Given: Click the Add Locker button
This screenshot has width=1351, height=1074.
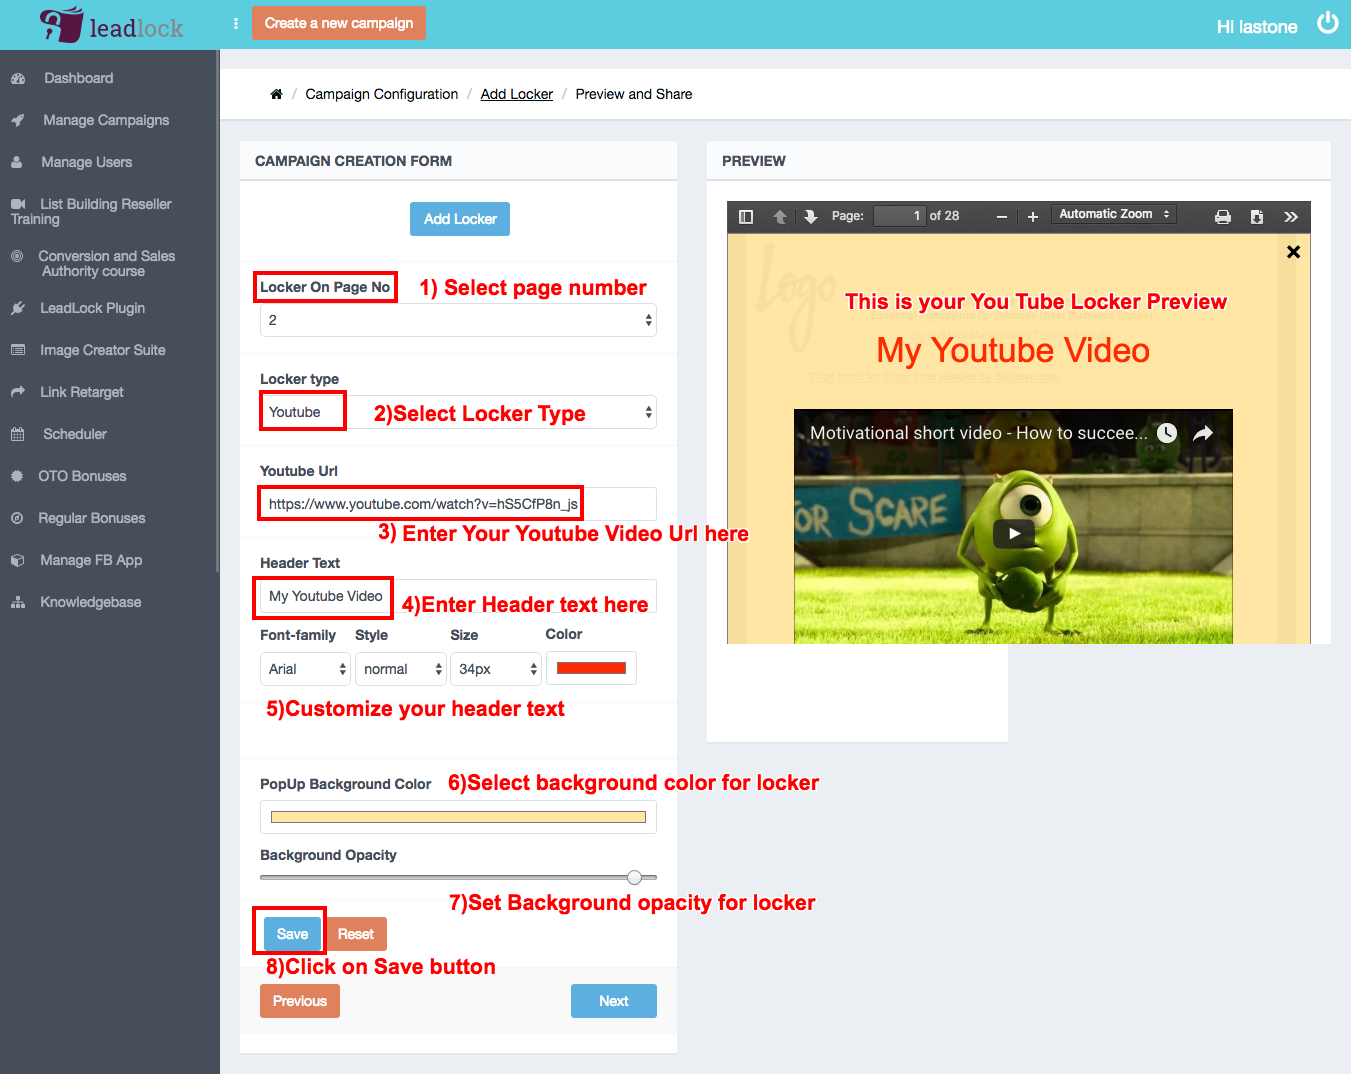Looking at the screenshot, I should click(460, 219).
